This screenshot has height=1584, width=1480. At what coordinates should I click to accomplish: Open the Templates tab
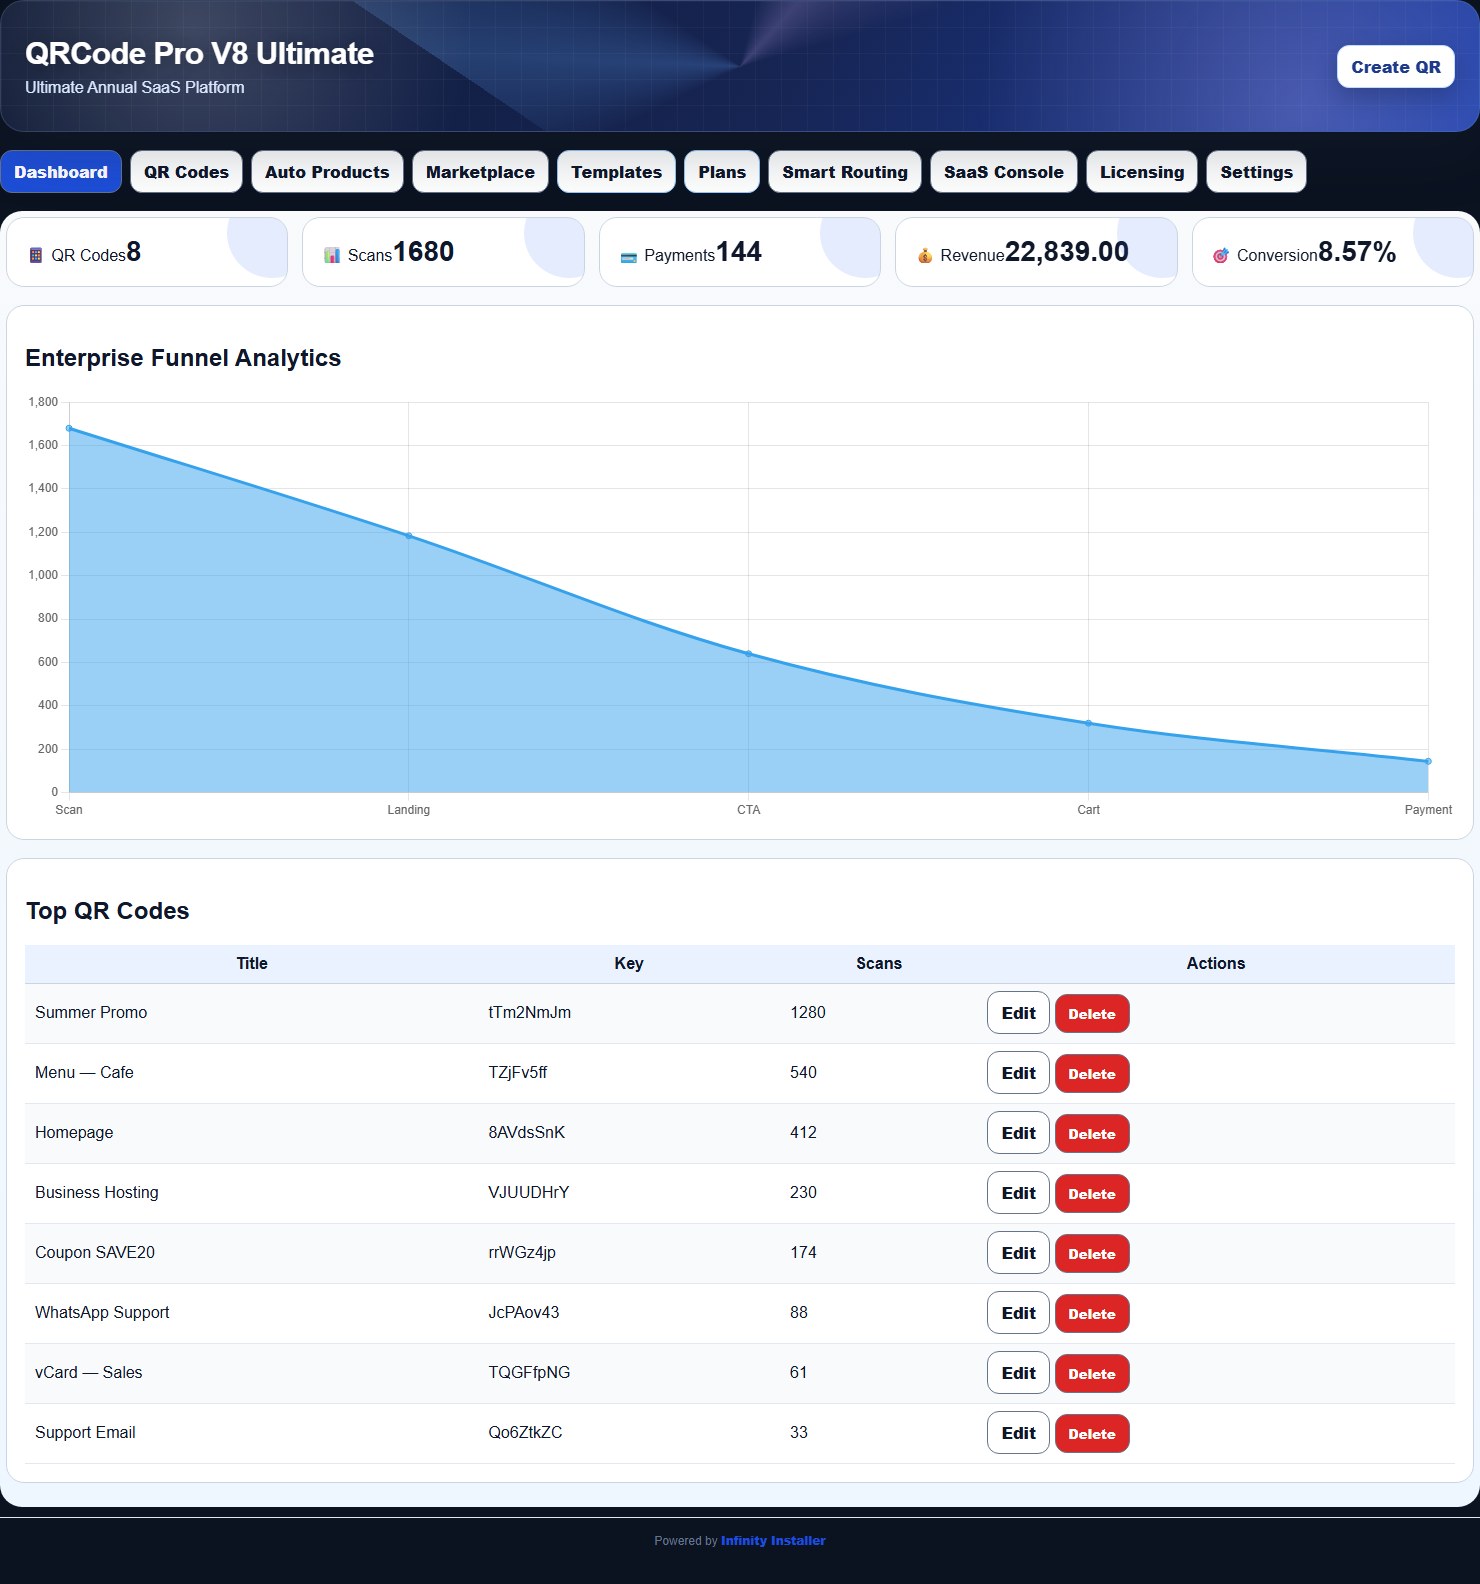pyautogui.click(x=616, y=172)
